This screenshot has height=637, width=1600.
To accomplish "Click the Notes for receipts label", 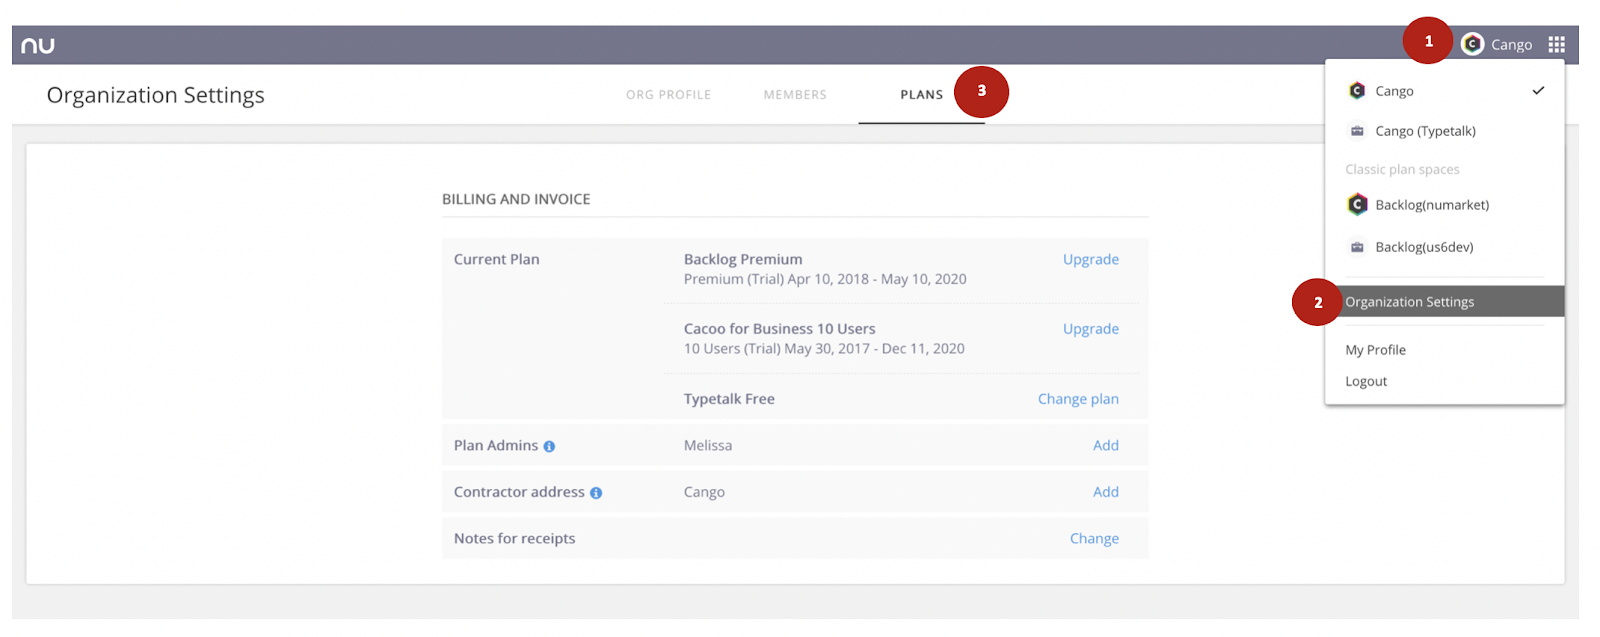I will pos(514,538).
